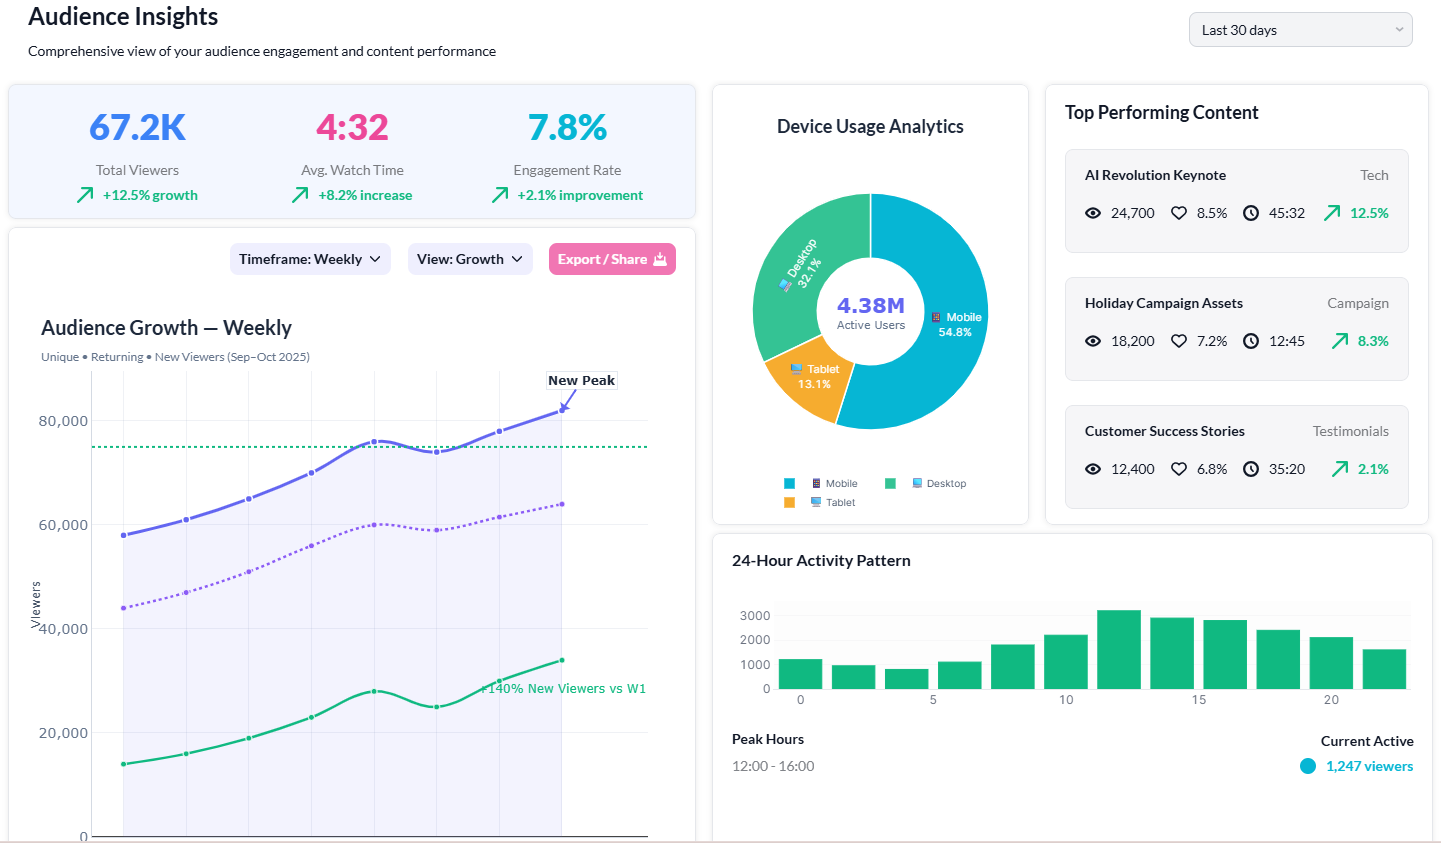Open the Last 30 days date range dropdown
Screen dimensions: 1441x843
click(1300, 30)
